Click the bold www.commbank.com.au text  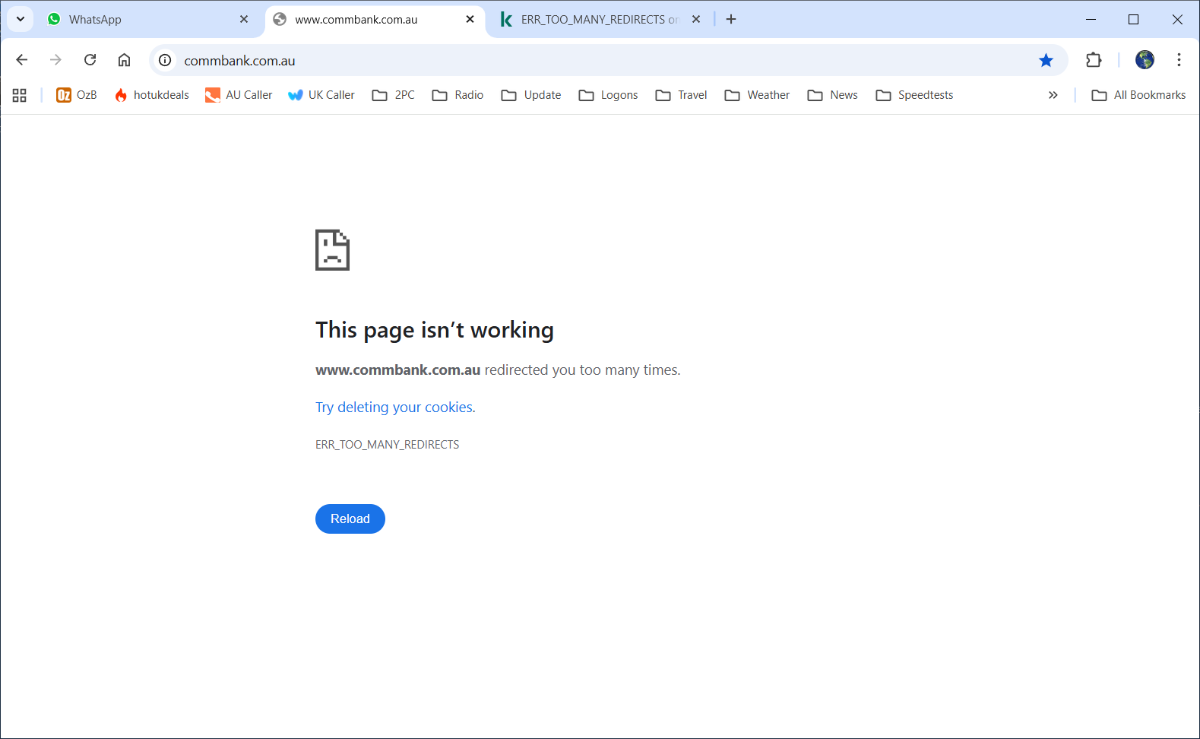tap(398, 370)
